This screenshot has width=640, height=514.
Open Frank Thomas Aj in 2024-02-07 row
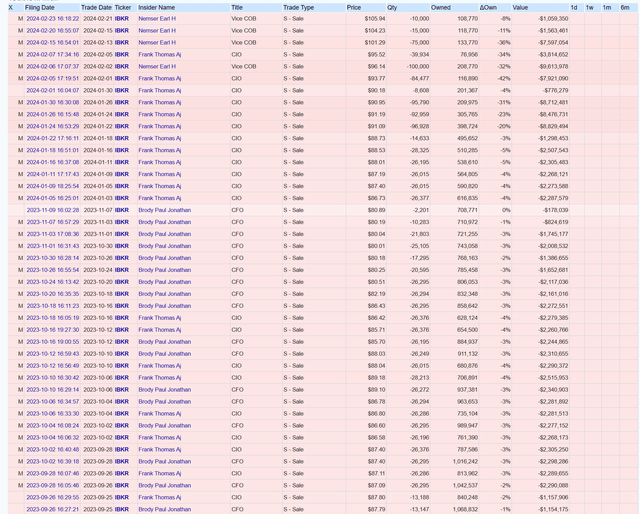tap(160, 54)
